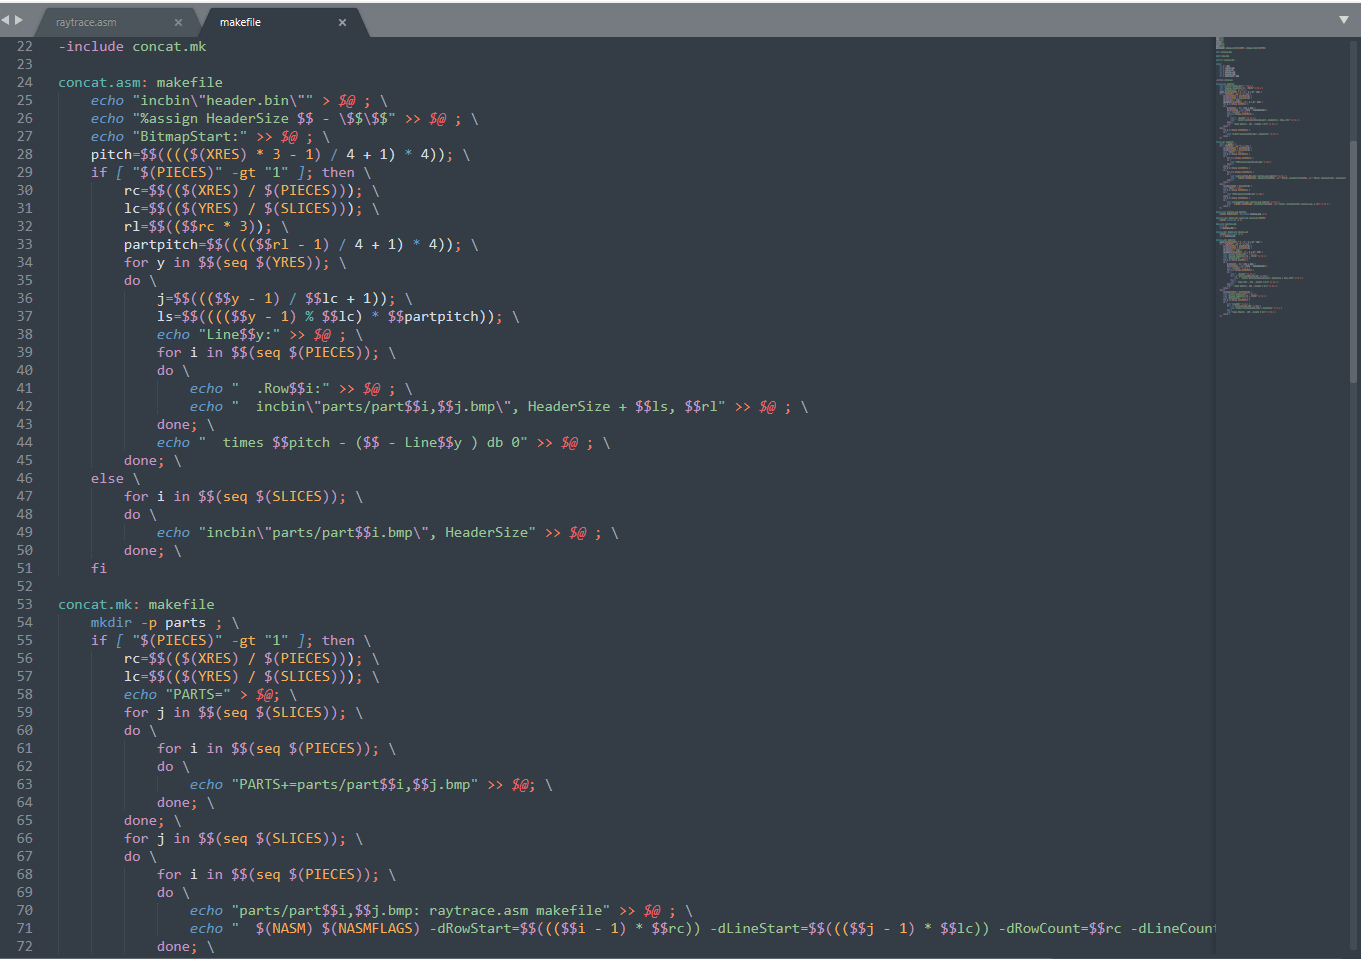Click line number 72 in the gutter
The height and width of the screenshot is (959, 1361).
(x=24, y=946)
